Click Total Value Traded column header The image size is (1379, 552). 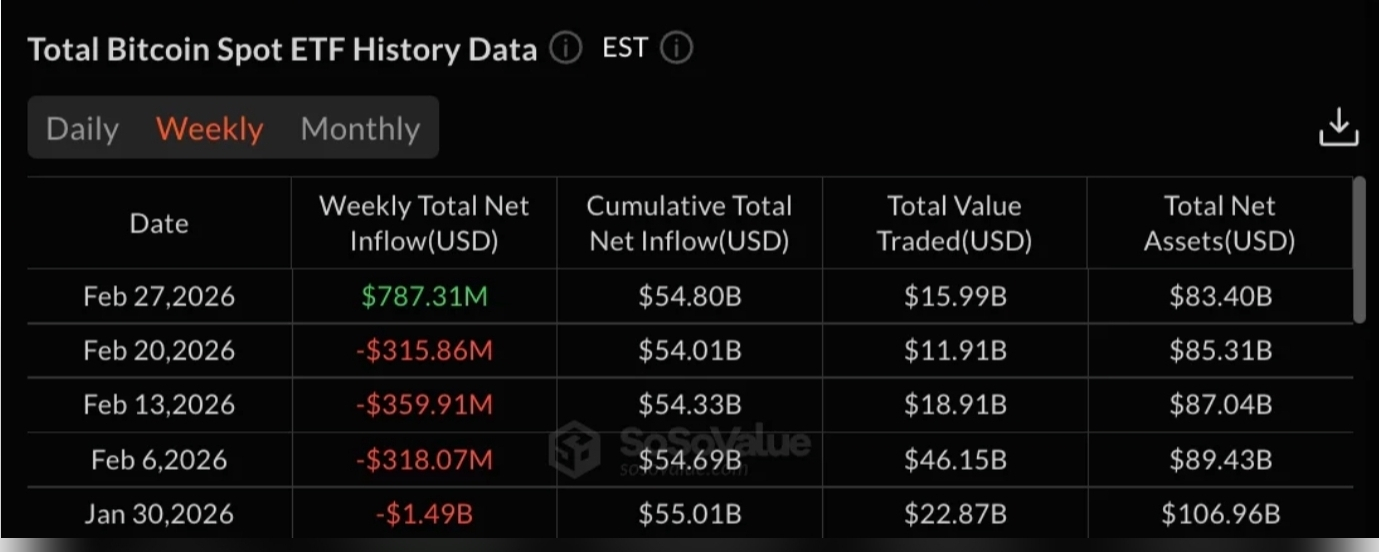pos(954,223)
